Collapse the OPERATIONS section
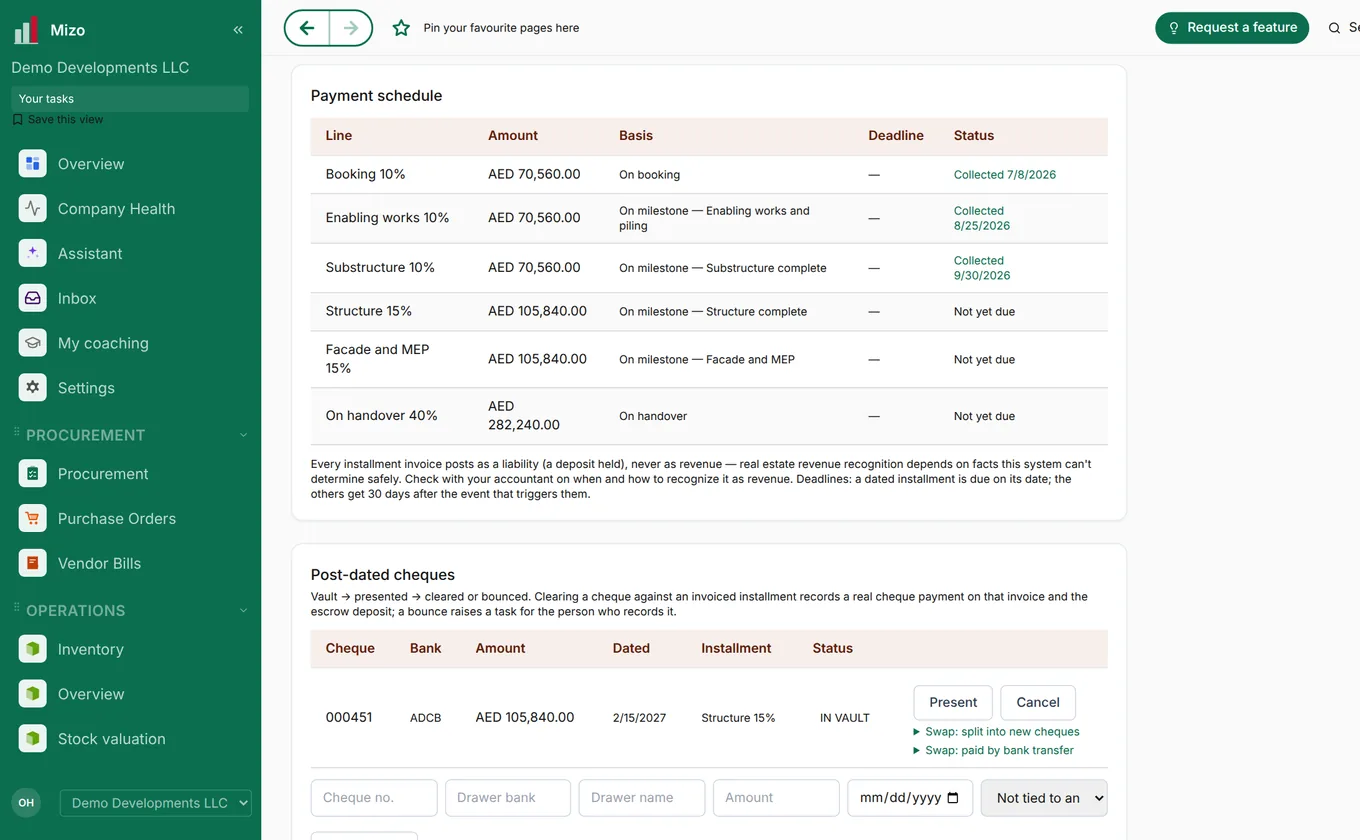The height and width of the screenshot is (840, 1360). click(243, 610)
